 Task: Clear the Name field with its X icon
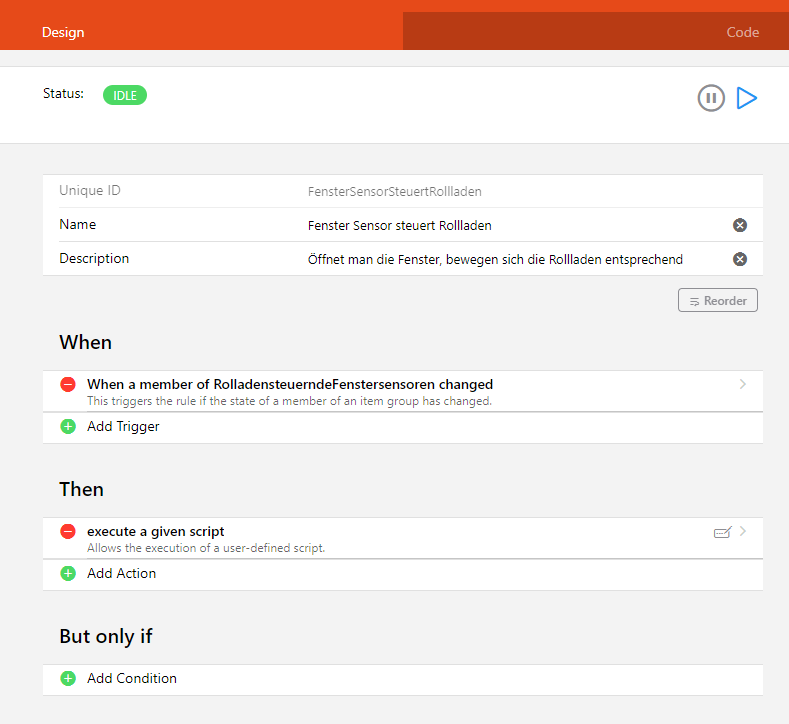(740, 225)
